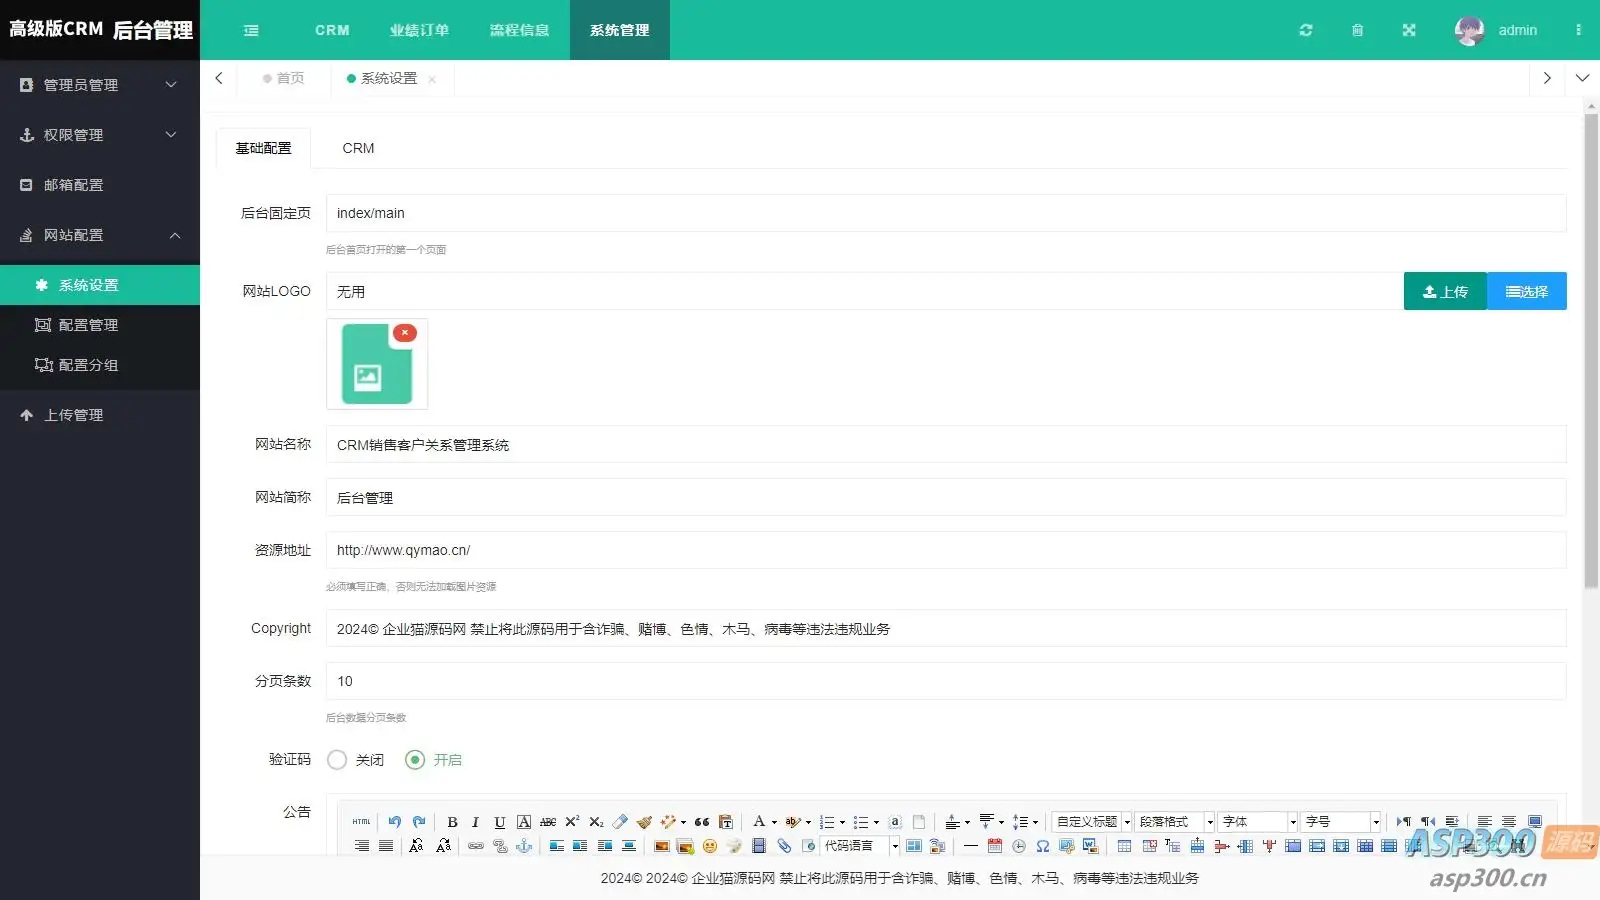Click the paste as plain text icon
1600x900 pixels.
pos(726,822)
